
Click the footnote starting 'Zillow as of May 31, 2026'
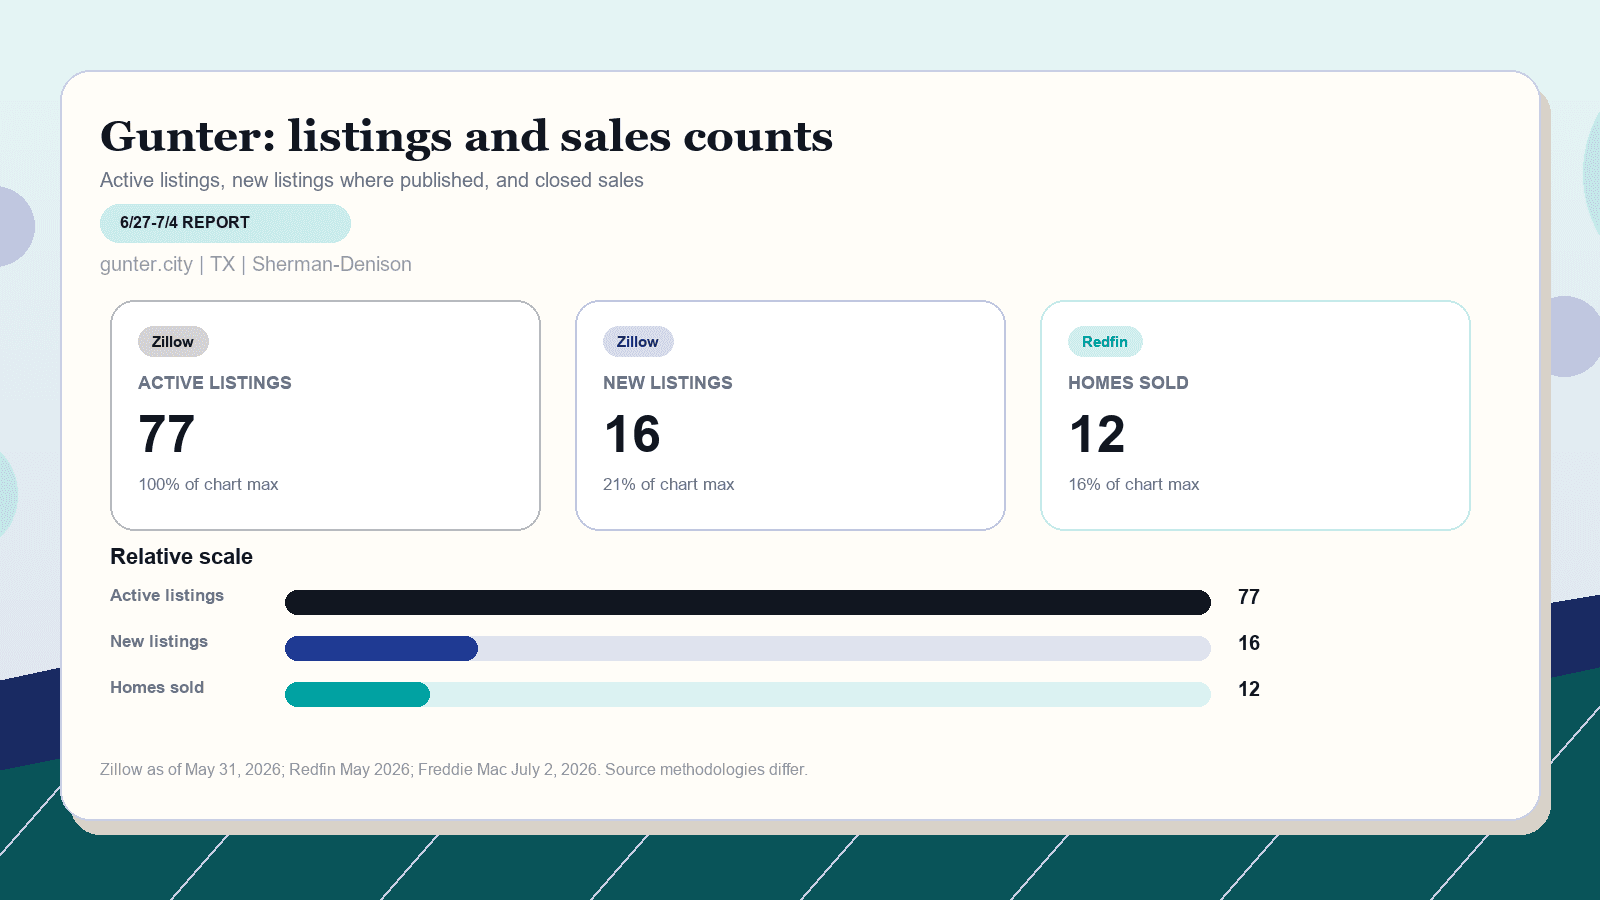454,769
